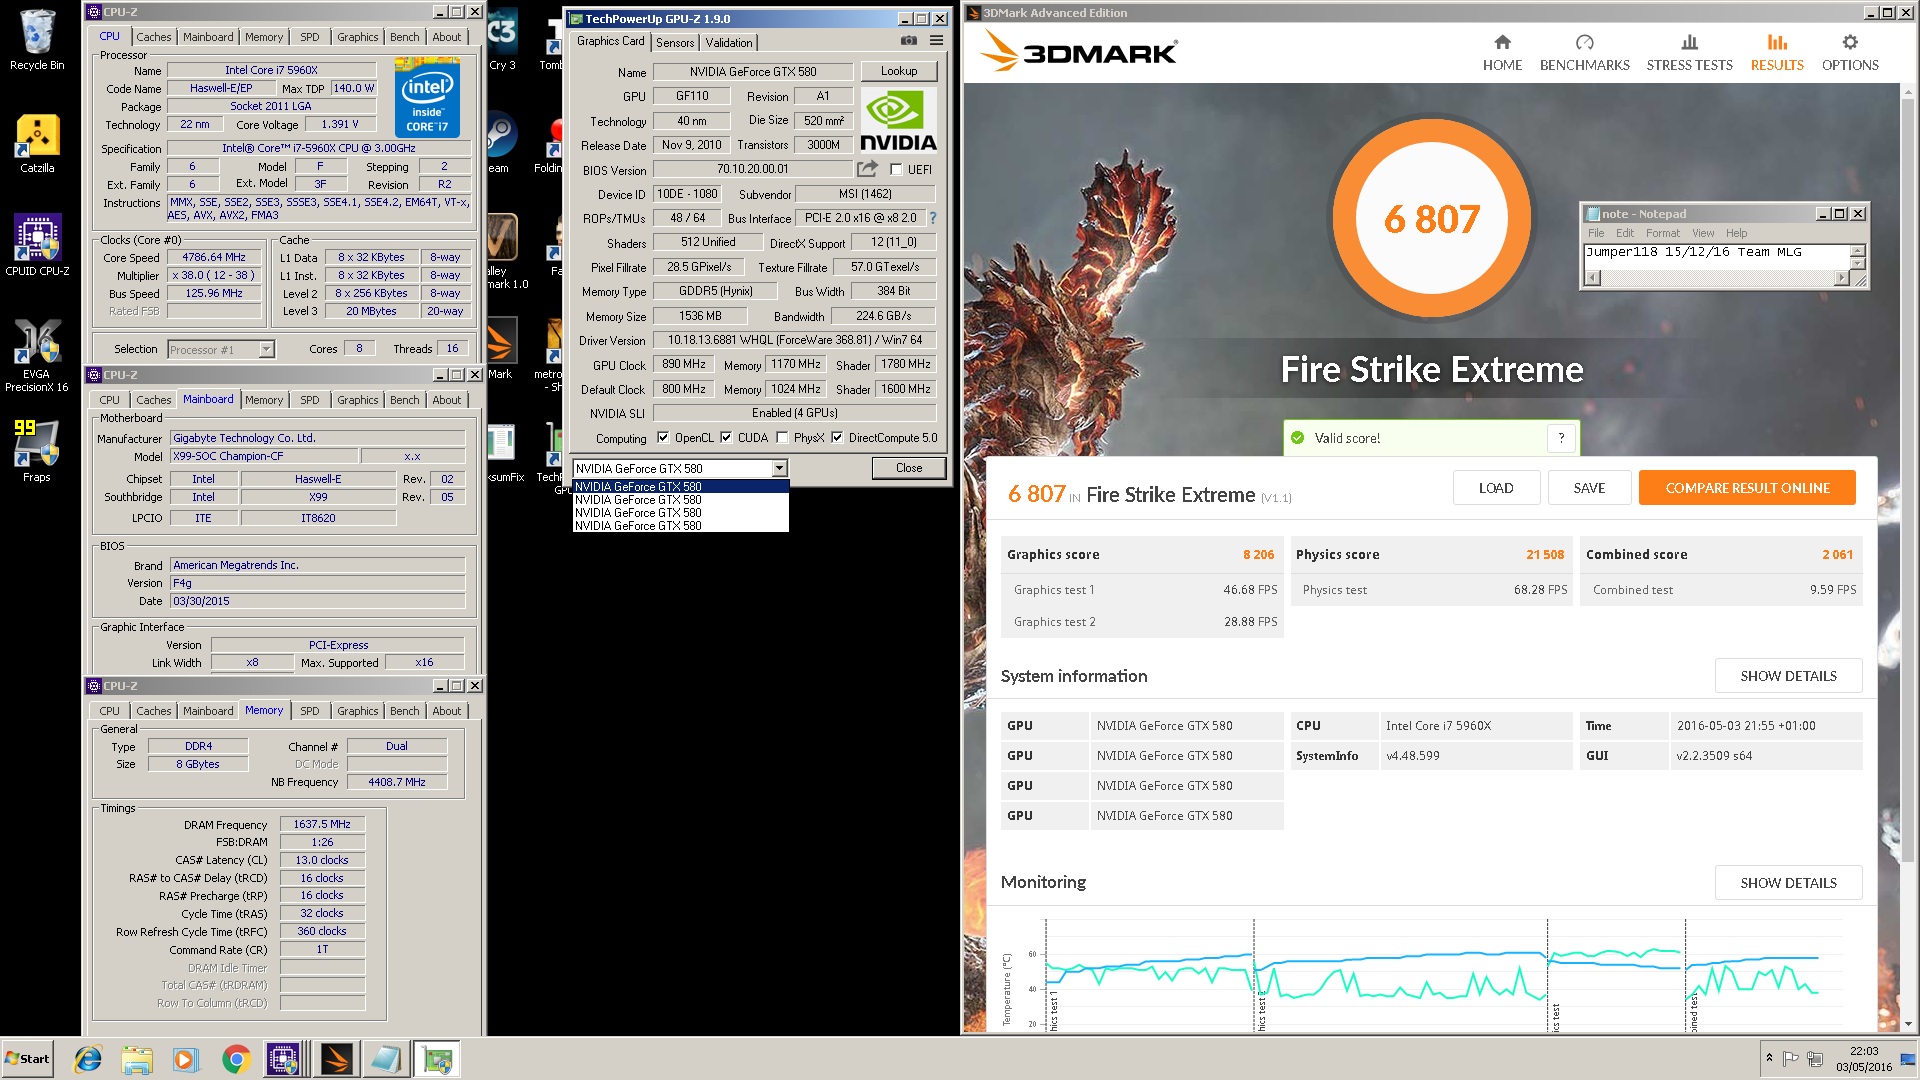This screenshot has width=1920, height=1080.
Task: Switch to GPU-Z via taskbar icon
Action: point(437,1059)
